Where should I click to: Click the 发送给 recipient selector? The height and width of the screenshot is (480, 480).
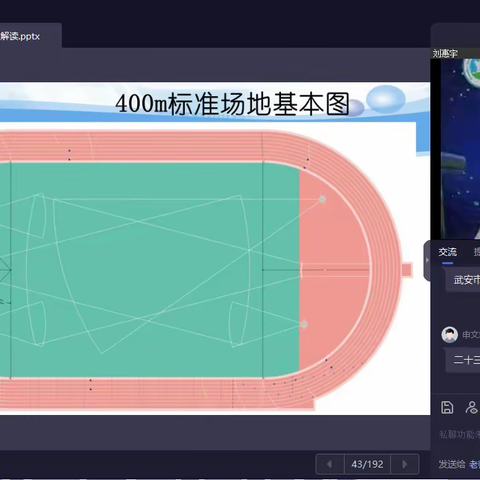459,464
